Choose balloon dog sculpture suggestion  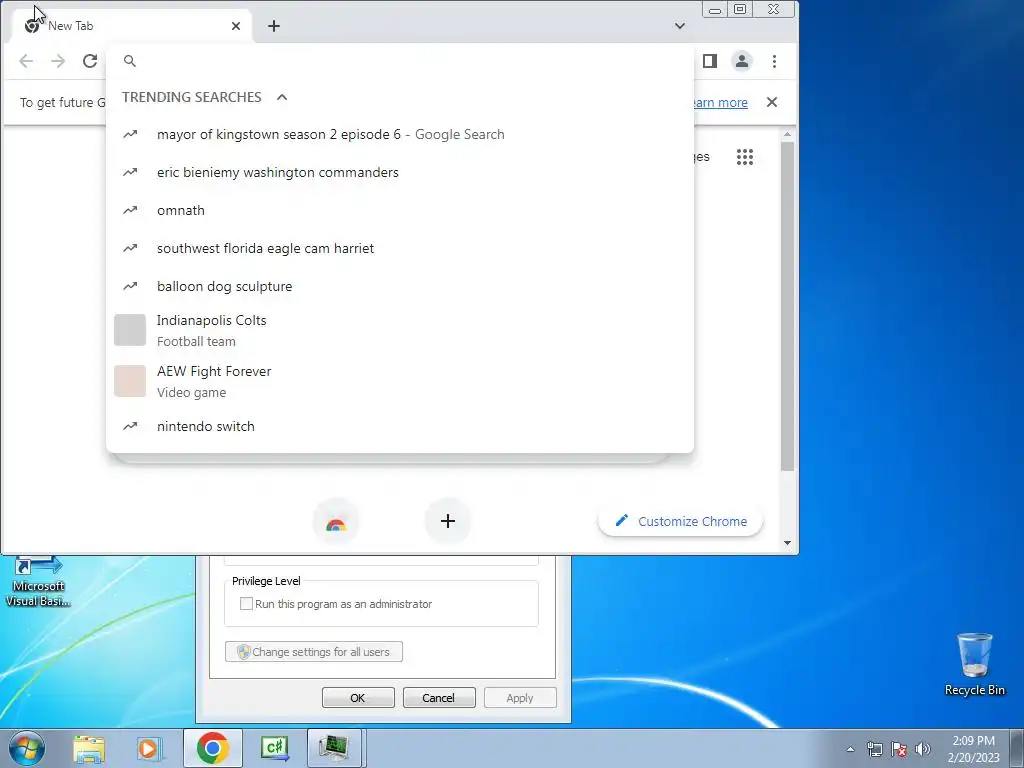point(400,286)
